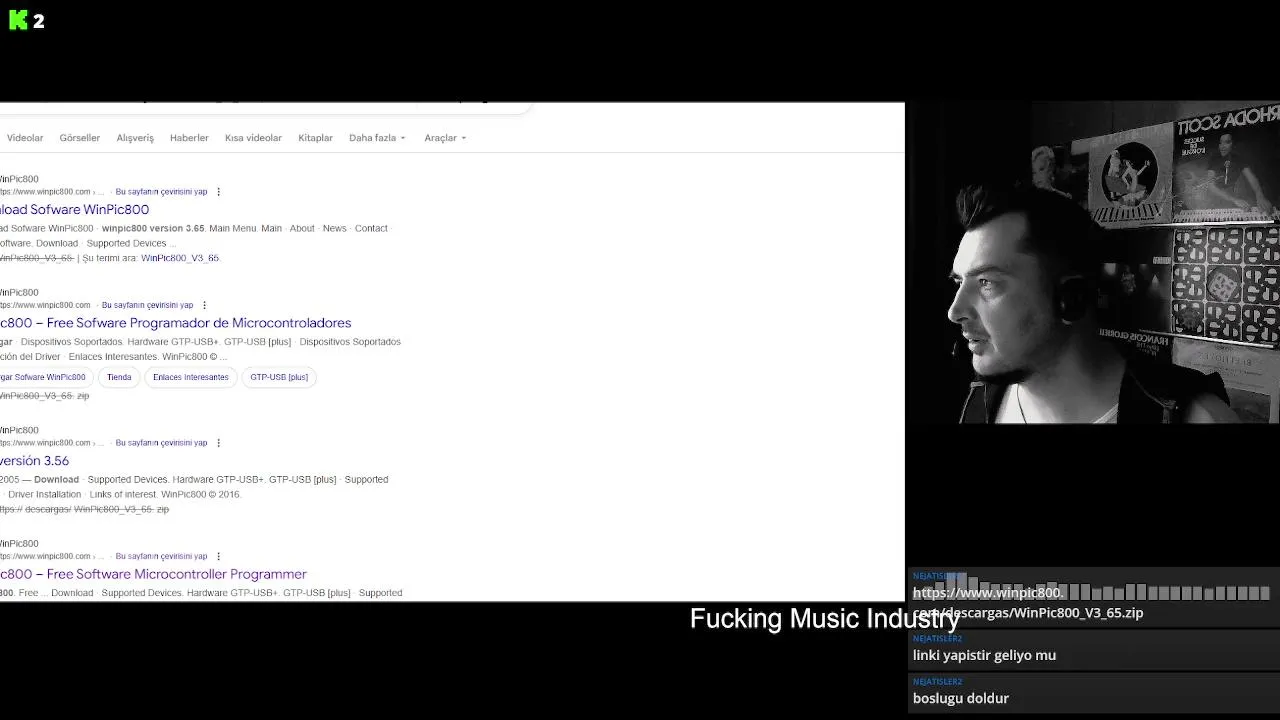Switch to the Görseller search tab

pyautogui.click(x=80, y=138)
